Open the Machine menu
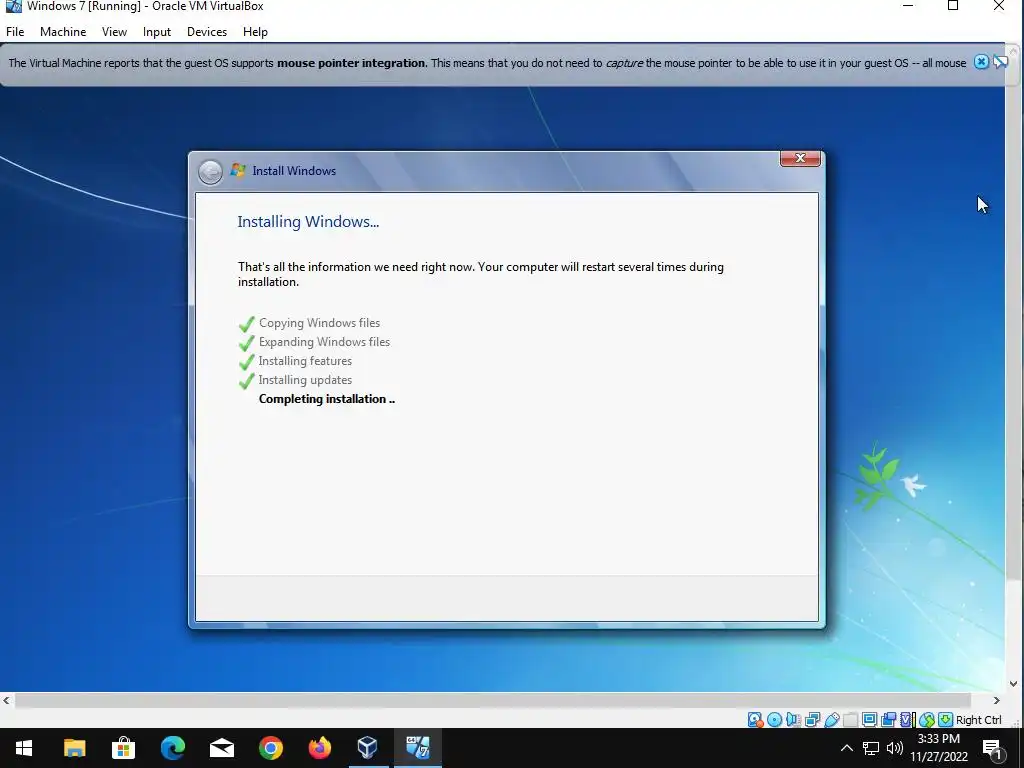Screen dimensions: 1024x768 63,32
